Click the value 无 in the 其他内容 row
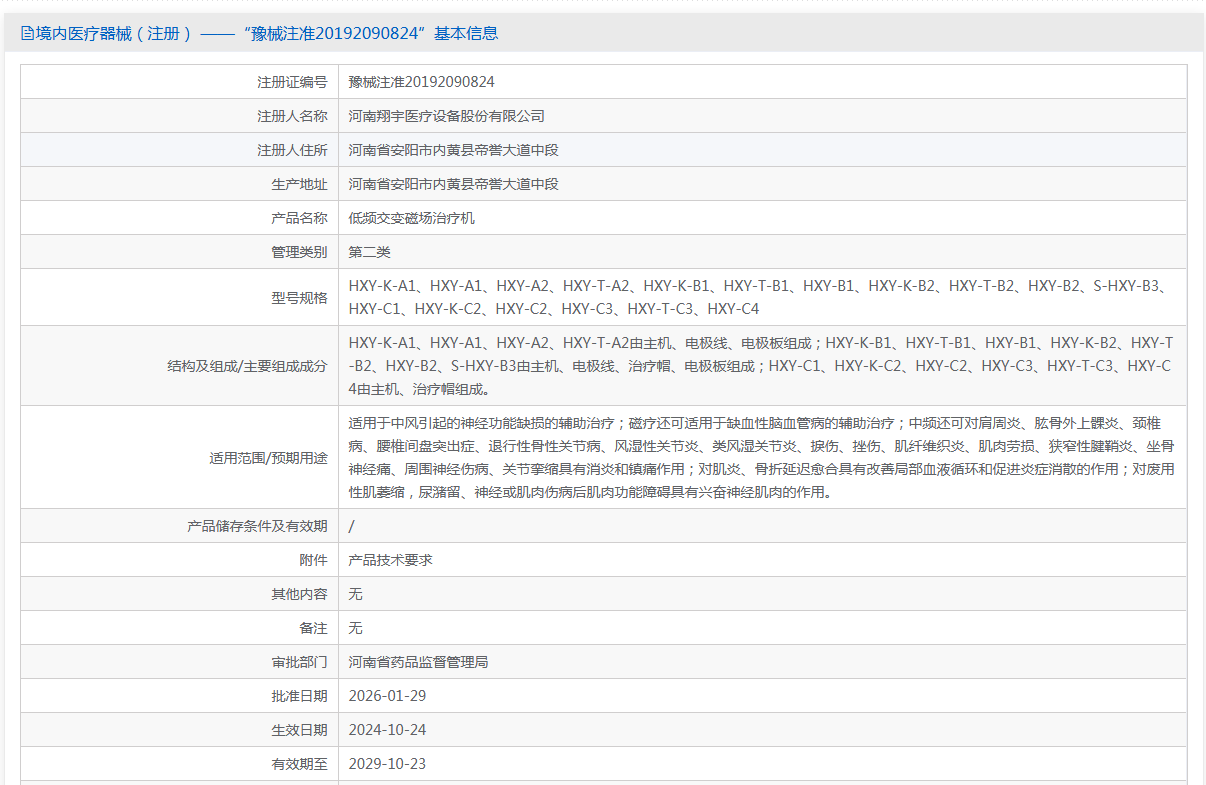Viewport: 1206px width, 785px height. (355, 594)
